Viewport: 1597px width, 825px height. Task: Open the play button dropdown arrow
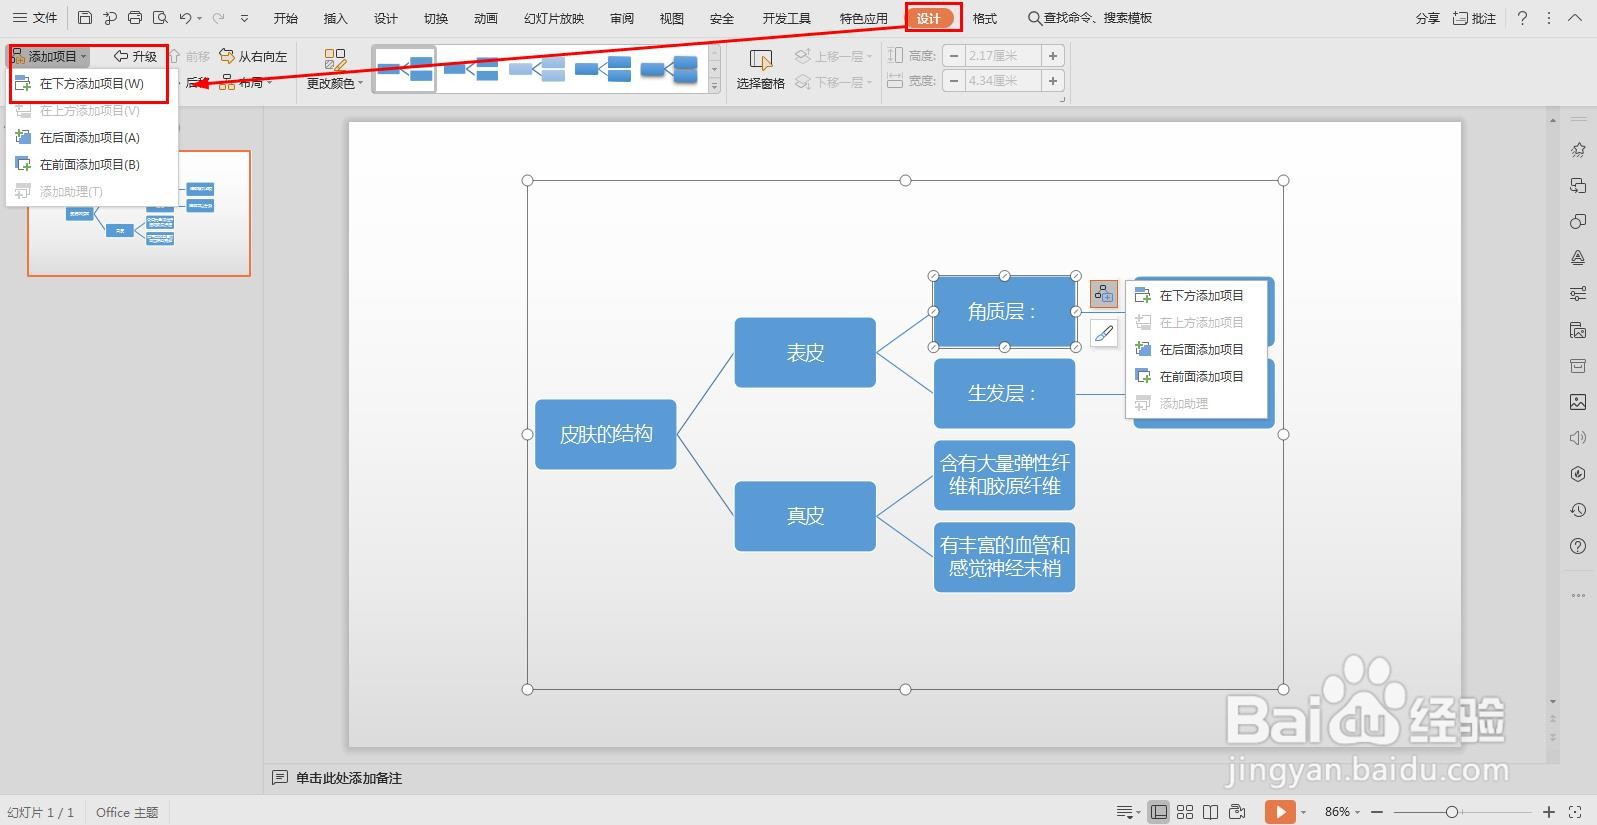1303,812
